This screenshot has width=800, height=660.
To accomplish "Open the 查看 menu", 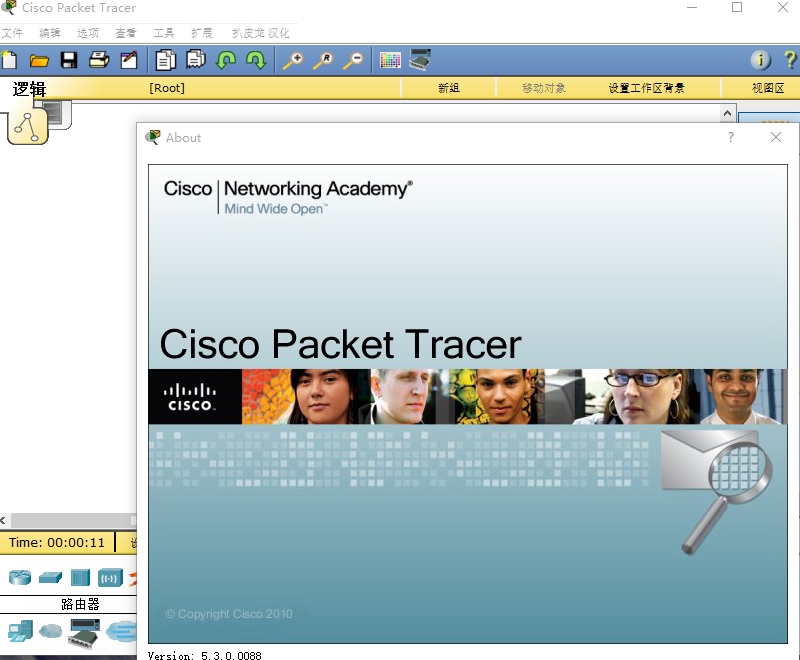I will pos(126,33).
